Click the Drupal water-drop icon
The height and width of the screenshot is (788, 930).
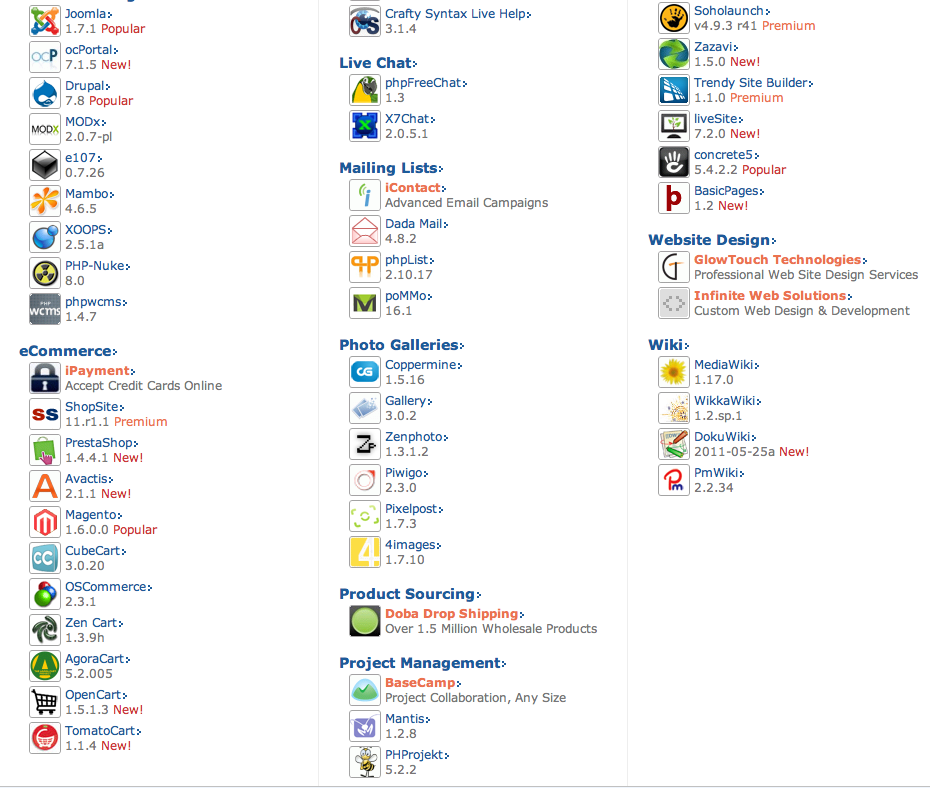coord(45,93)
